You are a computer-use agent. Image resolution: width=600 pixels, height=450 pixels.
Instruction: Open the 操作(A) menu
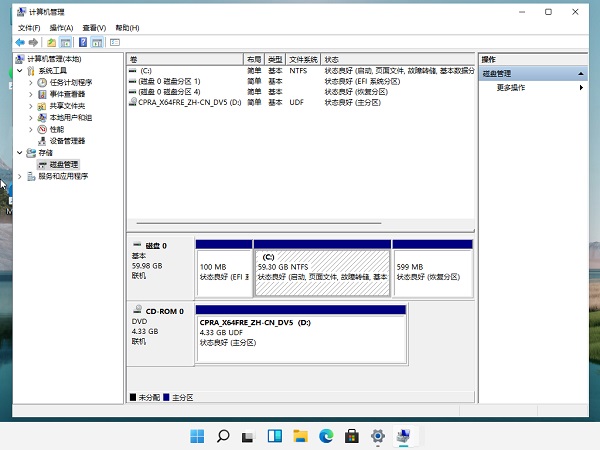point(61,28)
